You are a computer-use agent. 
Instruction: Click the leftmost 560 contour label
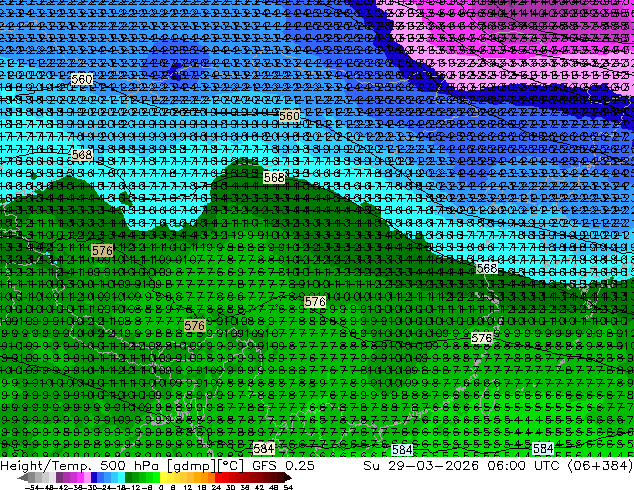pos(82,79)
